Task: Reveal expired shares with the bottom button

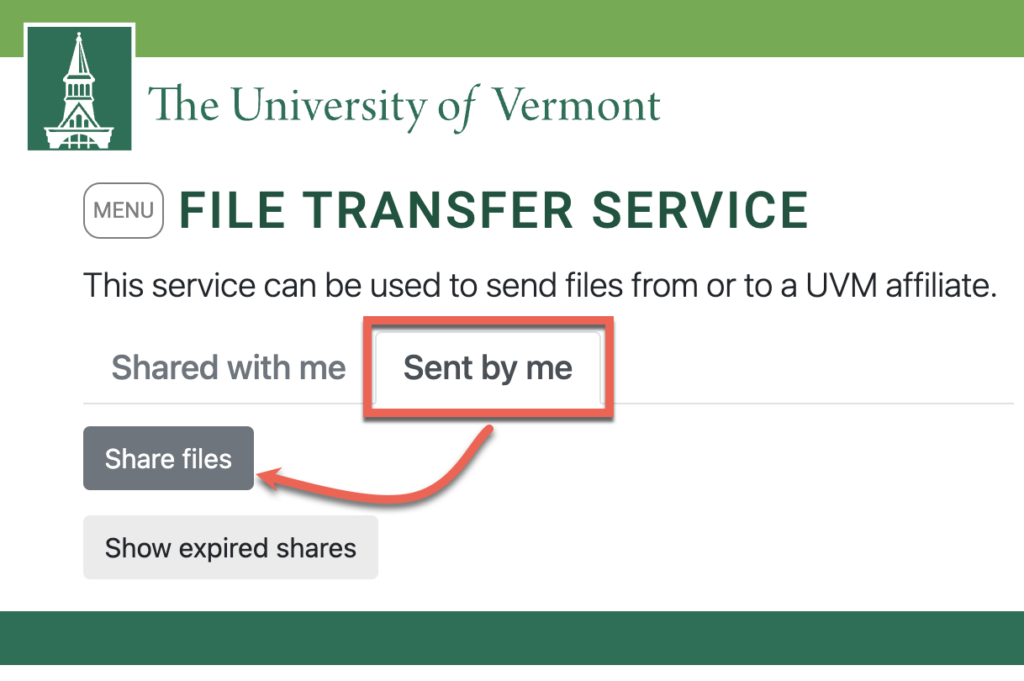Action: [x=230, y=548]
